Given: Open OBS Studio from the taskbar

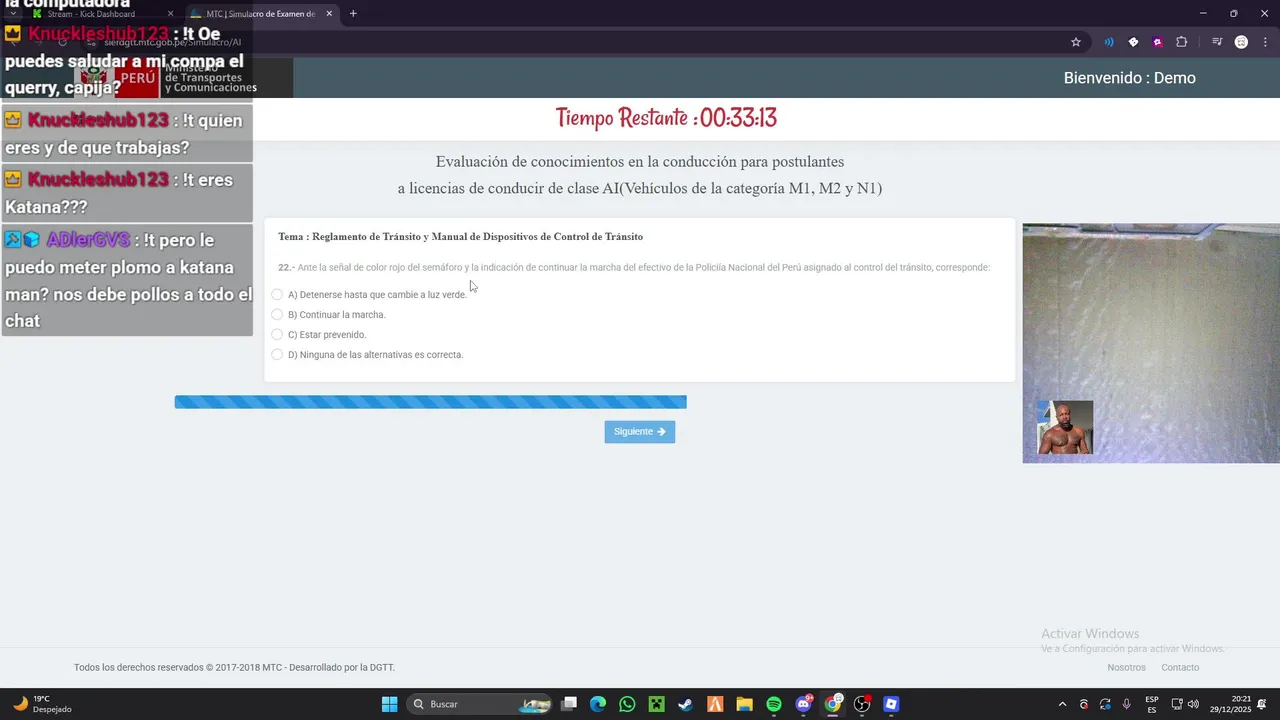Looking at the screenshot, I should coord(862,704).
